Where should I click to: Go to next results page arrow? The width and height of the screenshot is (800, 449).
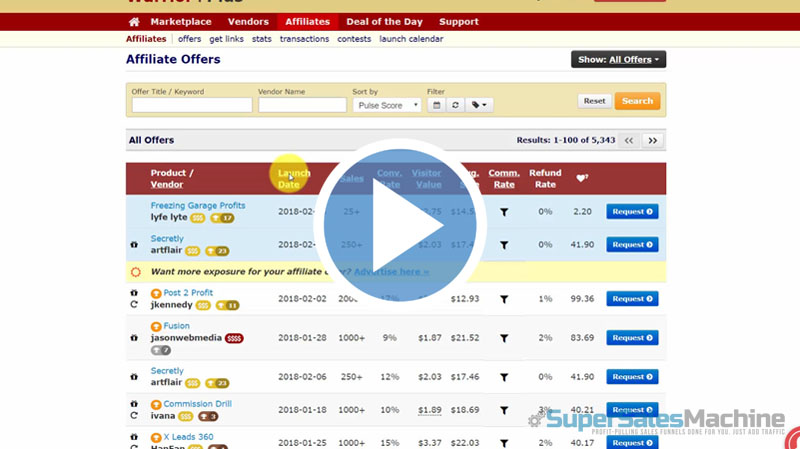[x=653, y=141]
